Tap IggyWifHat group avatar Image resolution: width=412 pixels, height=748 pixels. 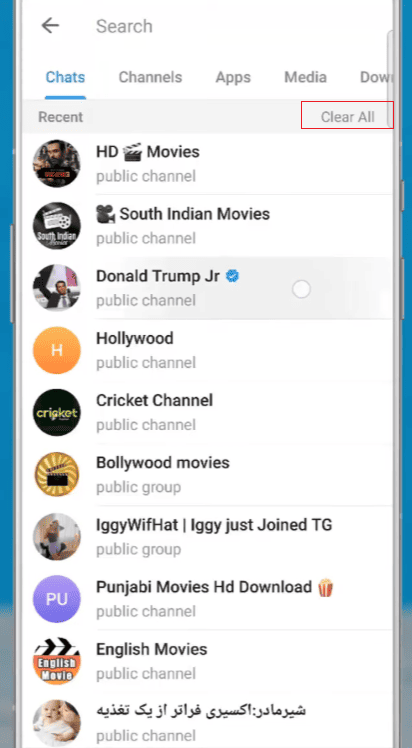[x=57, y=537]
